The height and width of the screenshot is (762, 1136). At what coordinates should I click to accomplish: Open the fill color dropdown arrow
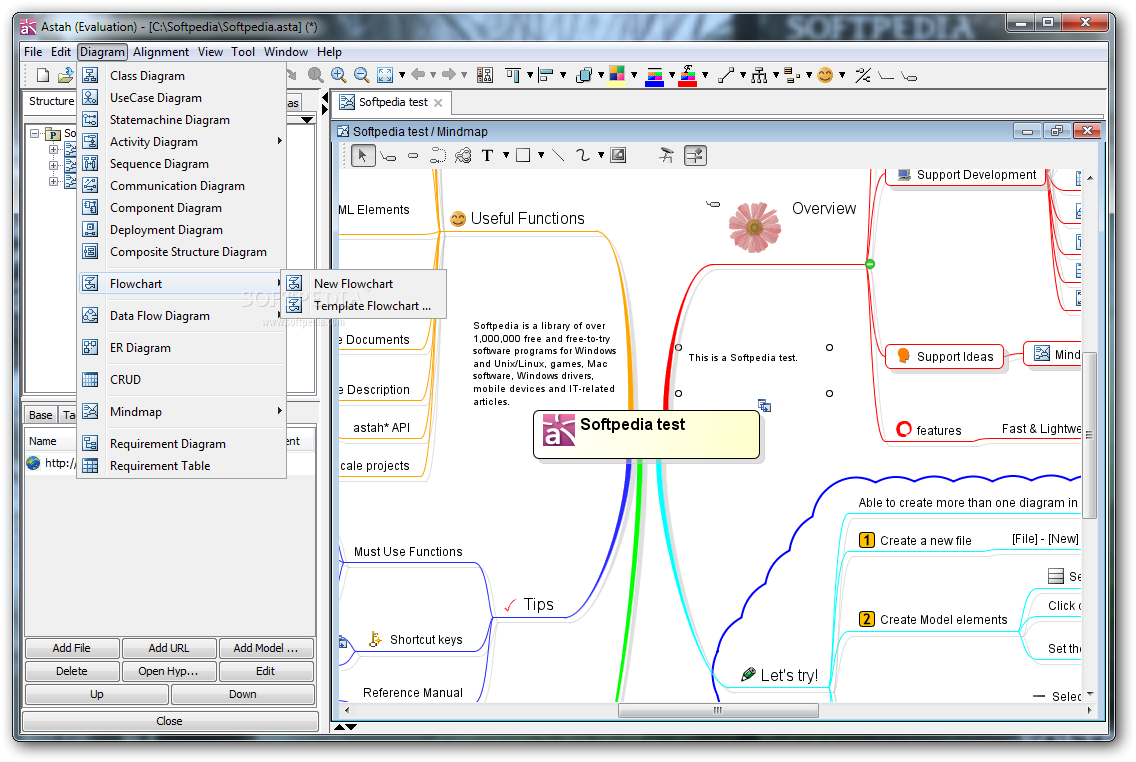point(634,75)
